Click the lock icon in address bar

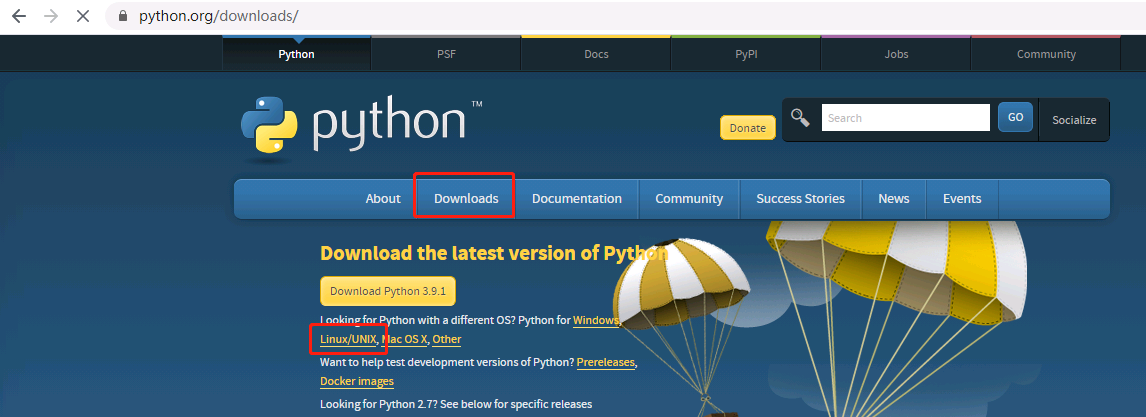[123, 16]
